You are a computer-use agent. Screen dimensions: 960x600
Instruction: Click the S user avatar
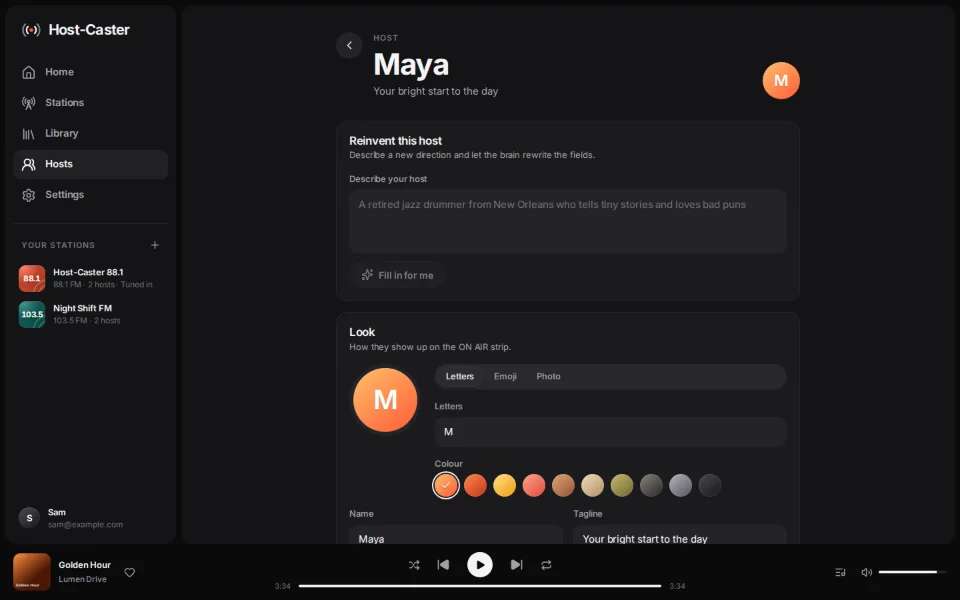tap(29, 518)
